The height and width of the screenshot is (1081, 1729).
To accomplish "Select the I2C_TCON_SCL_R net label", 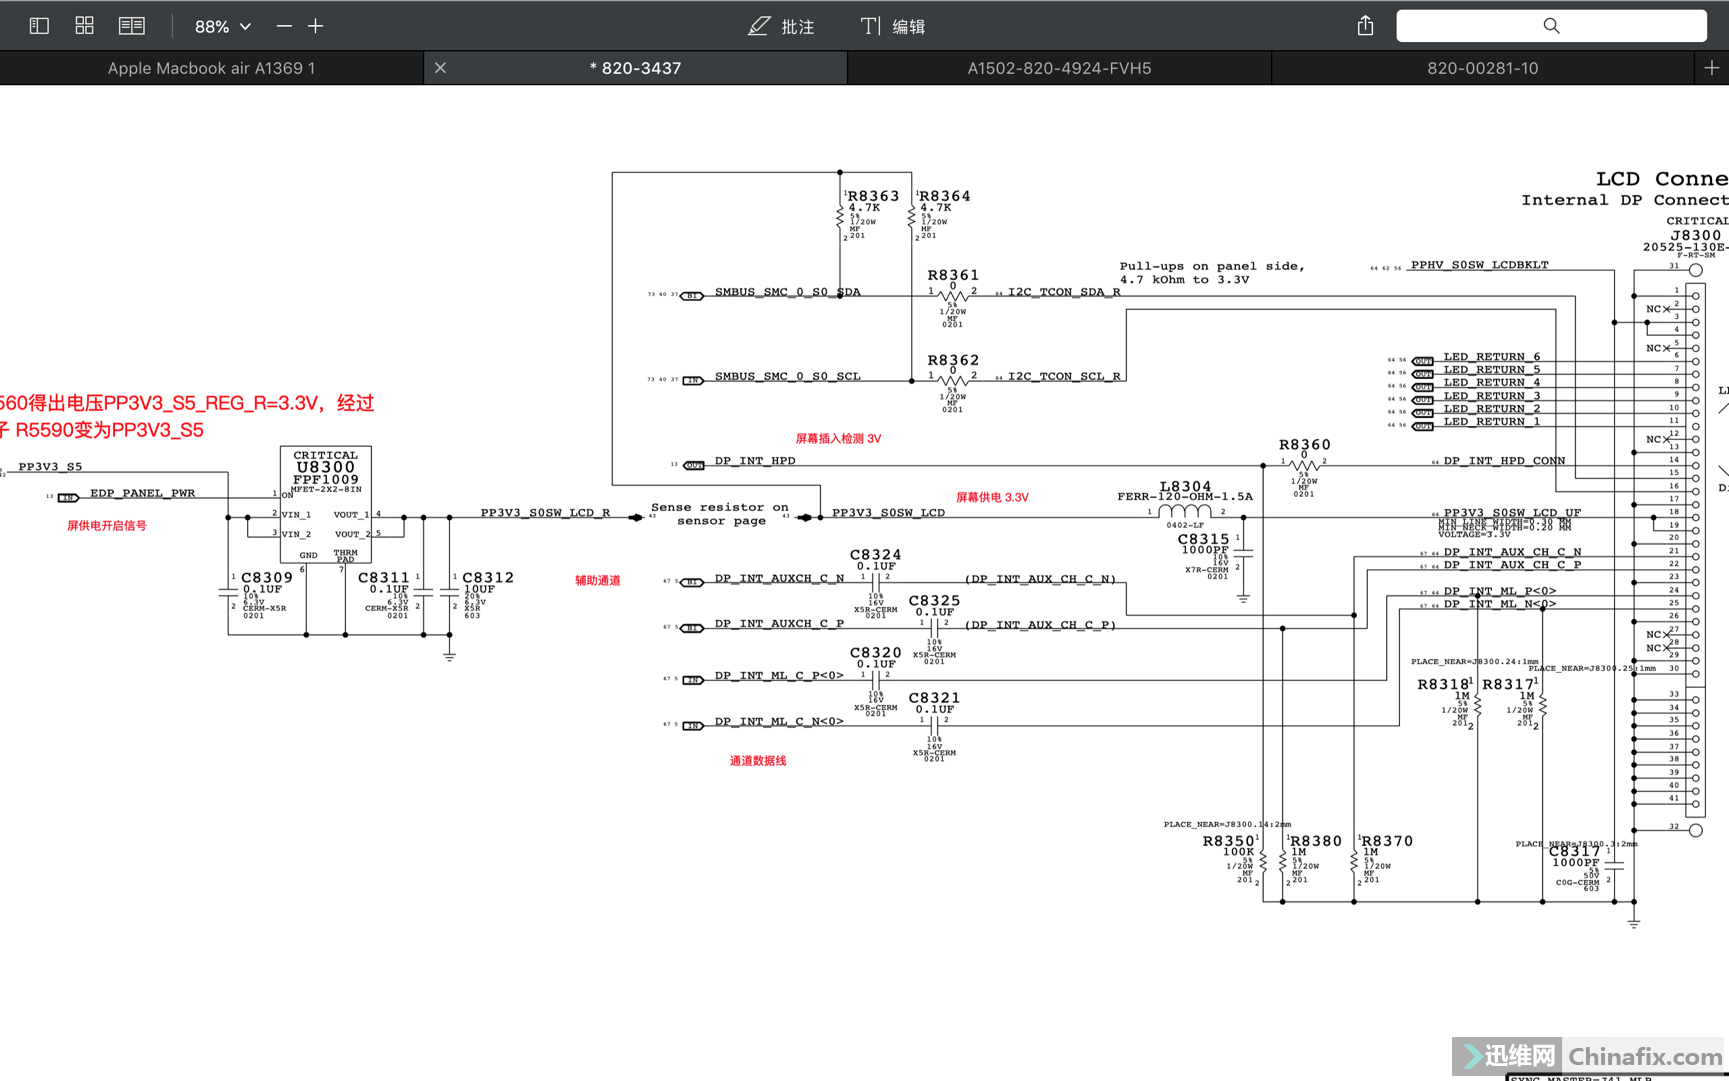I will pyautogui.click(x=1064, y=376).
